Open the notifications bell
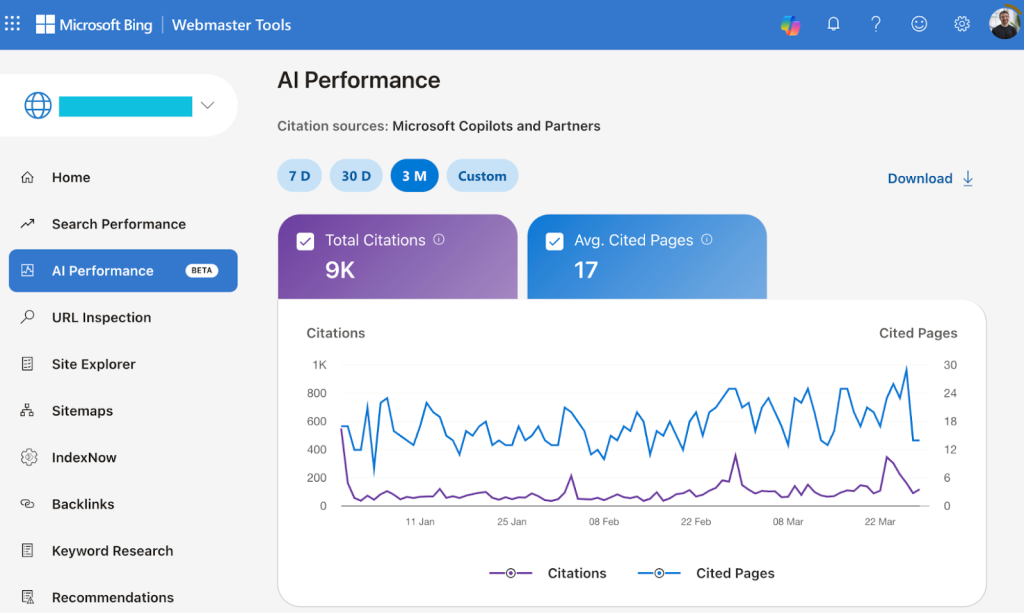Screen dimensions: 1024x613 click(833, 25)
